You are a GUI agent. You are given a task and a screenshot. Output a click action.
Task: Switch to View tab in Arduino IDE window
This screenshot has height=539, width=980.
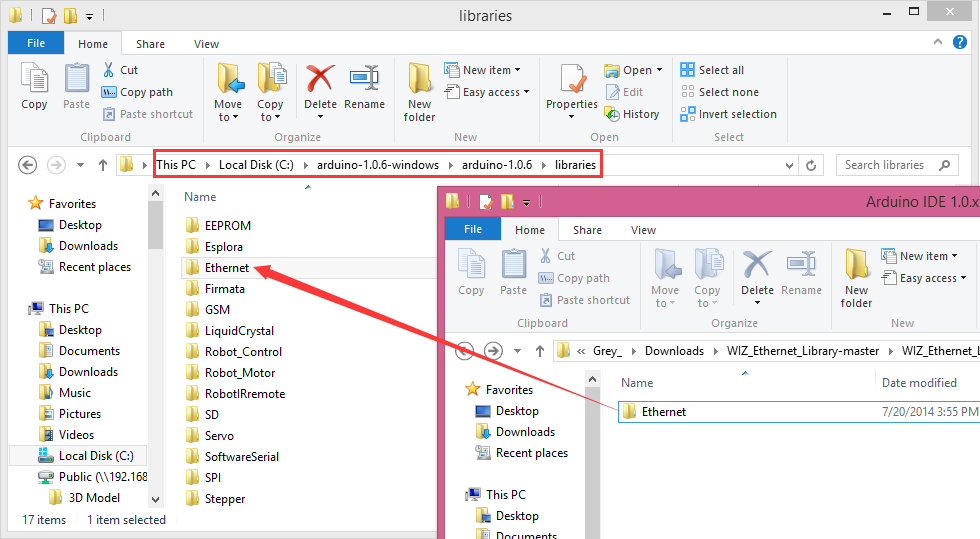point(643,230)
